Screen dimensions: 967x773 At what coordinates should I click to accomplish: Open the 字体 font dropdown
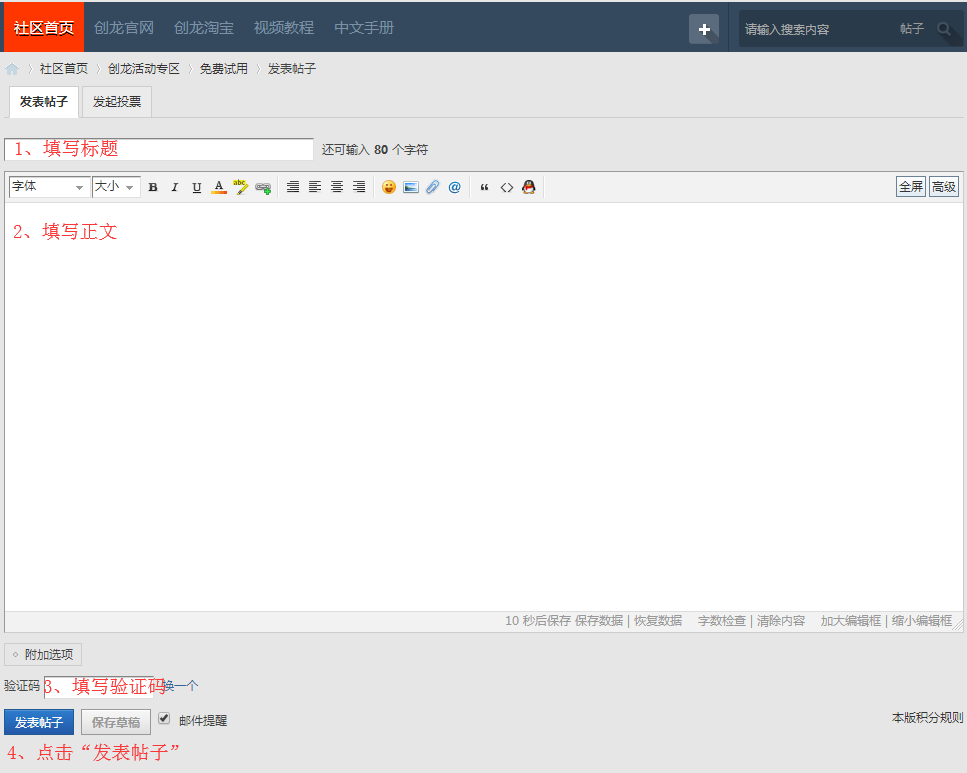[x=48, y=187]
